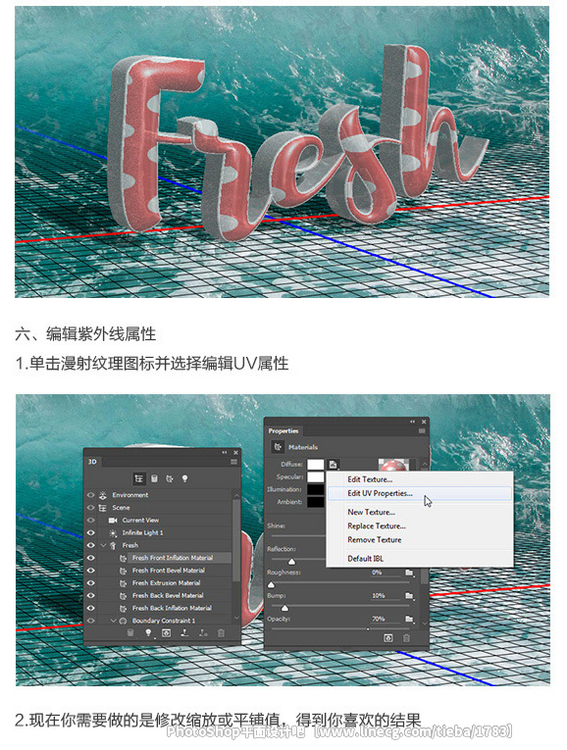Open the Bump texture folder icon
This screenshot has height=750, width=567.
pos(409,596)
